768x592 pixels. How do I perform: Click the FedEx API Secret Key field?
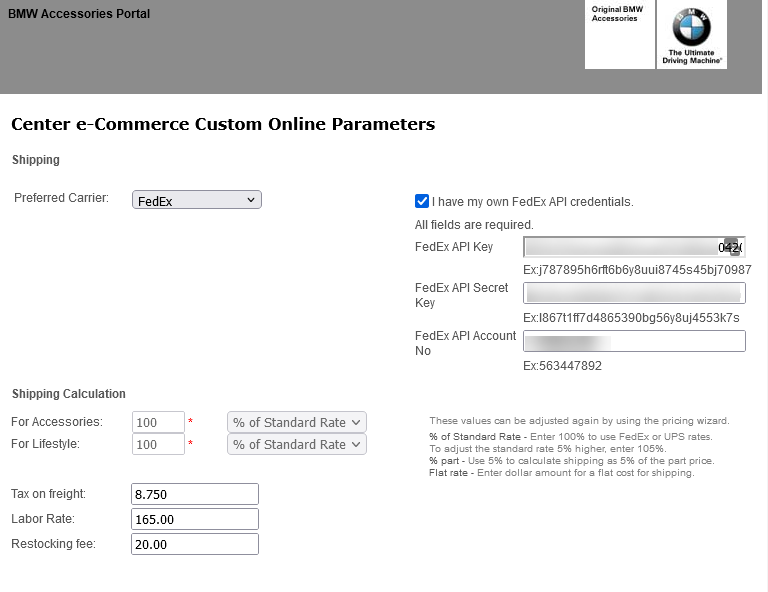coord(634,293)
